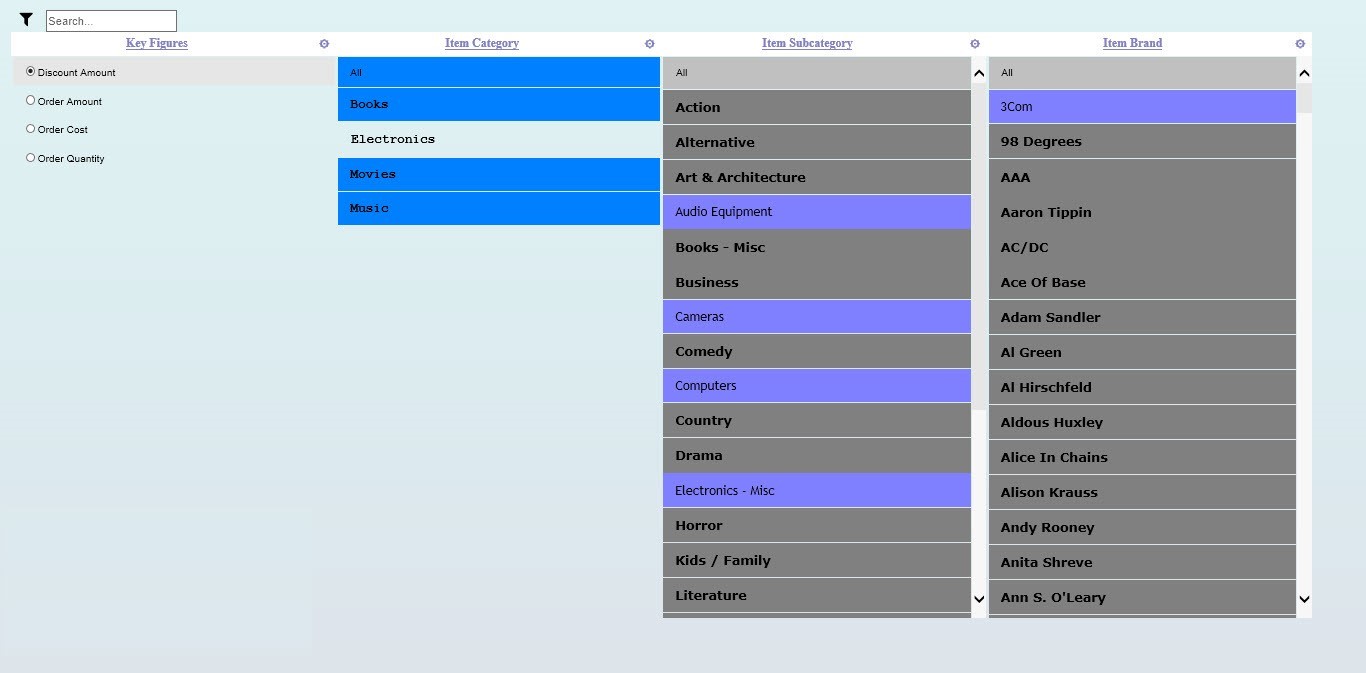
Task: Select the Discount Amount radio button
Action: tap(31, 72)
